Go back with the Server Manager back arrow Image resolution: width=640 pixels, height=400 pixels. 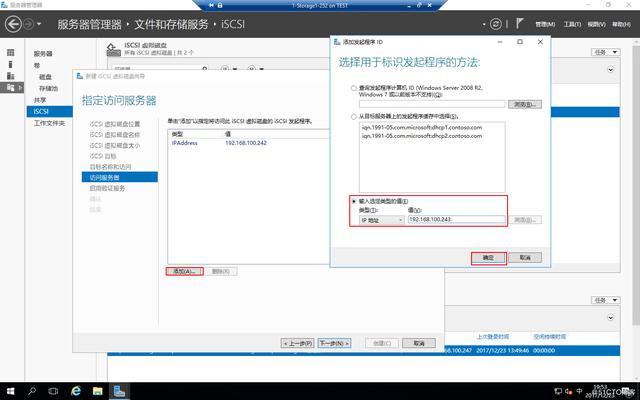[x=13, y=24]
